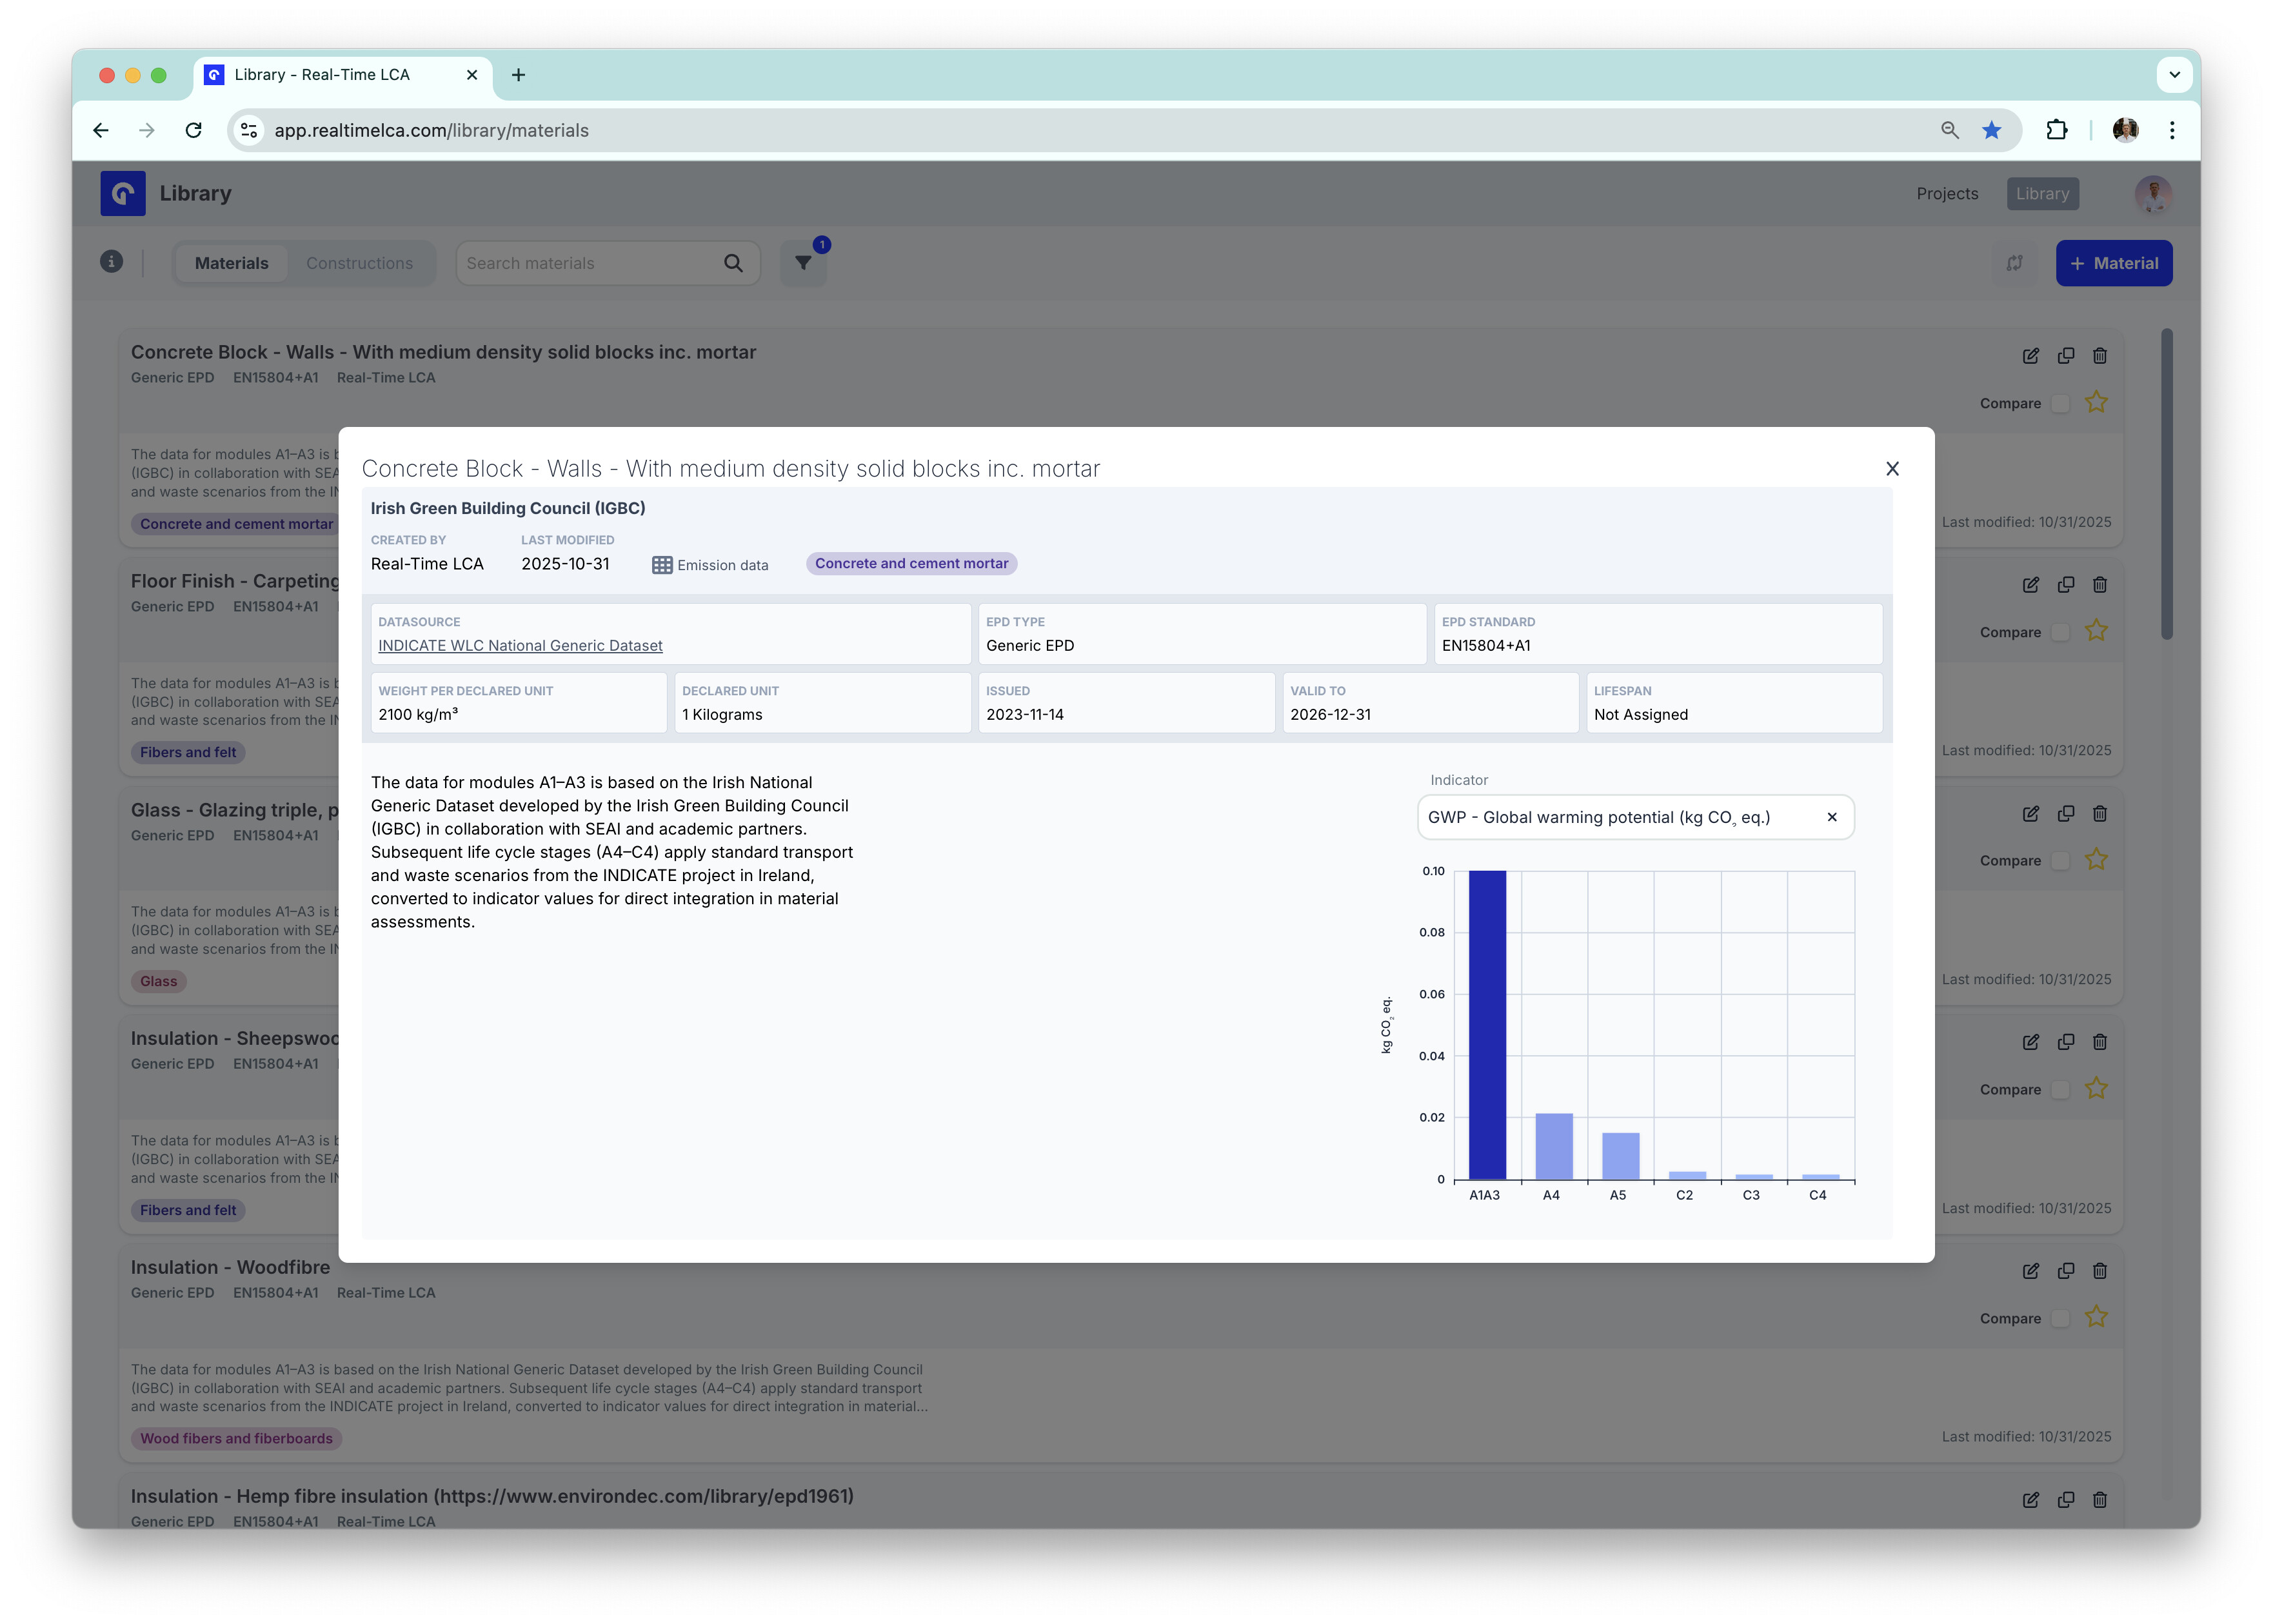Duplicate the Insulation - Woodfibre material
2273x1624 pixels.
point(2065,1271)
